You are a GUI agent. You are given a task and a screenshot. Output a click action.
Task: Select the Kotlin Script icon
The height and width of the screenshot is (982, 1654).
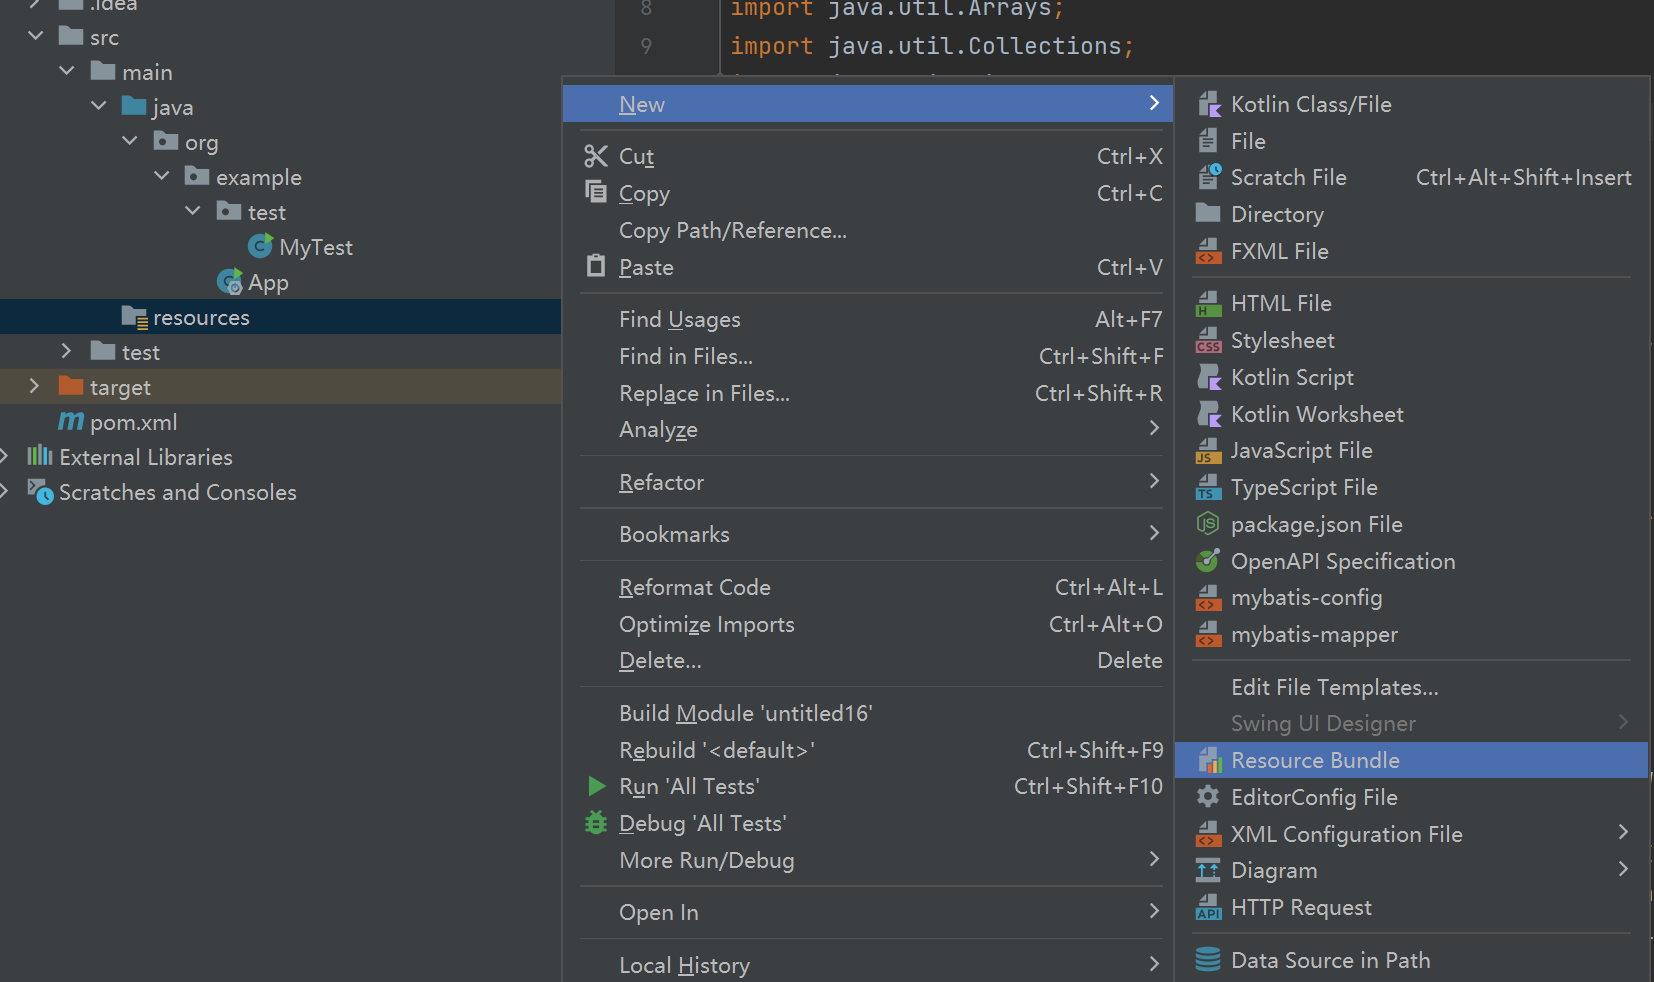pos(1209,377)
